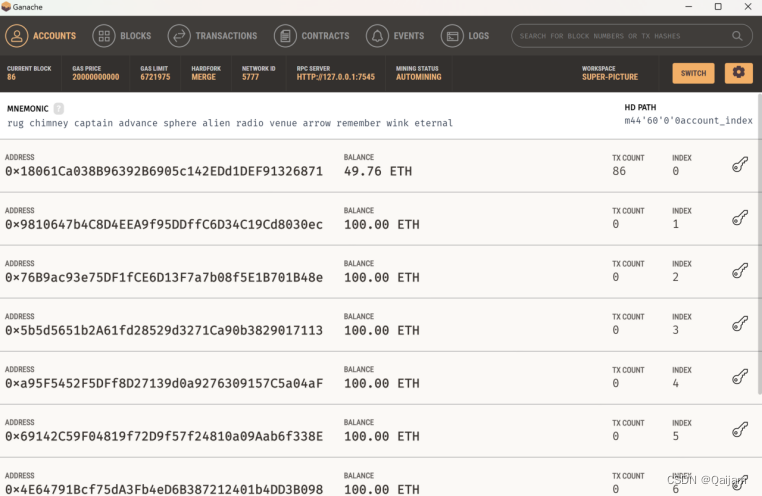Go to the Contracts tab

point(312,36)
